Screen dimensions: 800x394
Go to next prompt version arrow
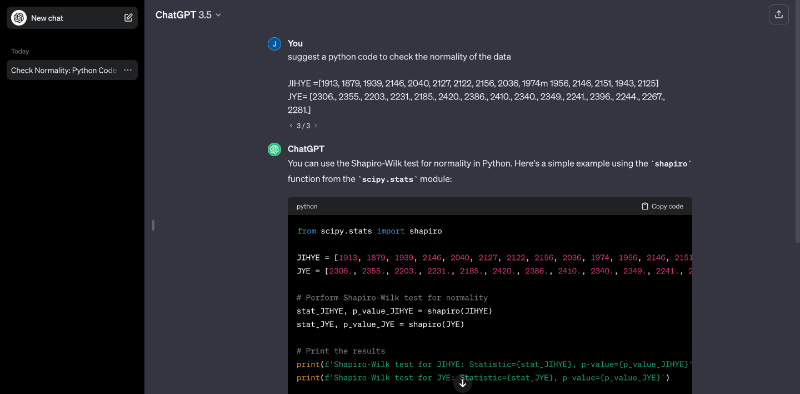[315, 126]
